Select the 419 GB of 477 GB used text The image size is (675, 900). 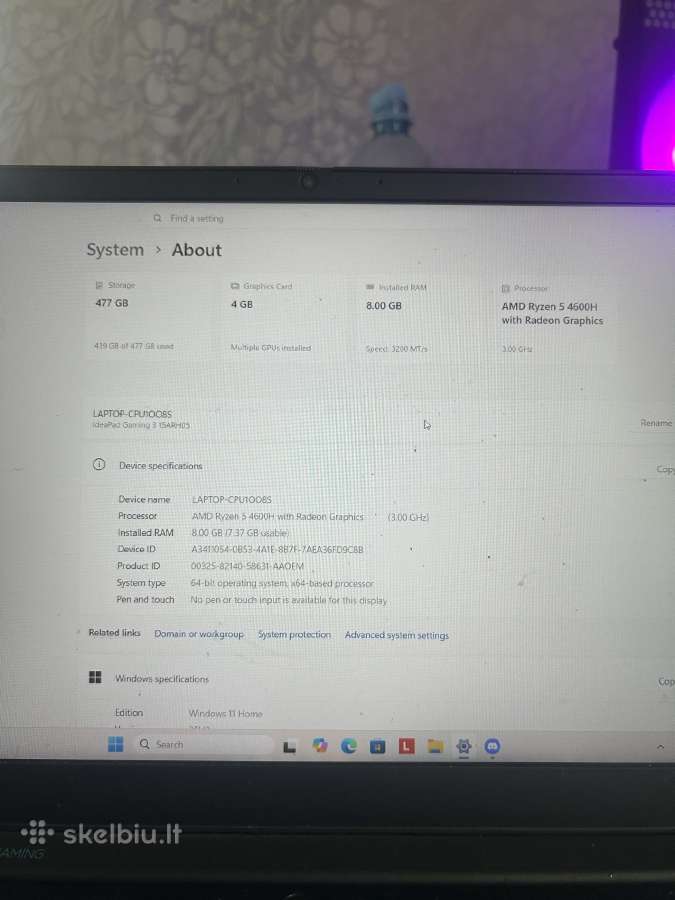(134, 346)
